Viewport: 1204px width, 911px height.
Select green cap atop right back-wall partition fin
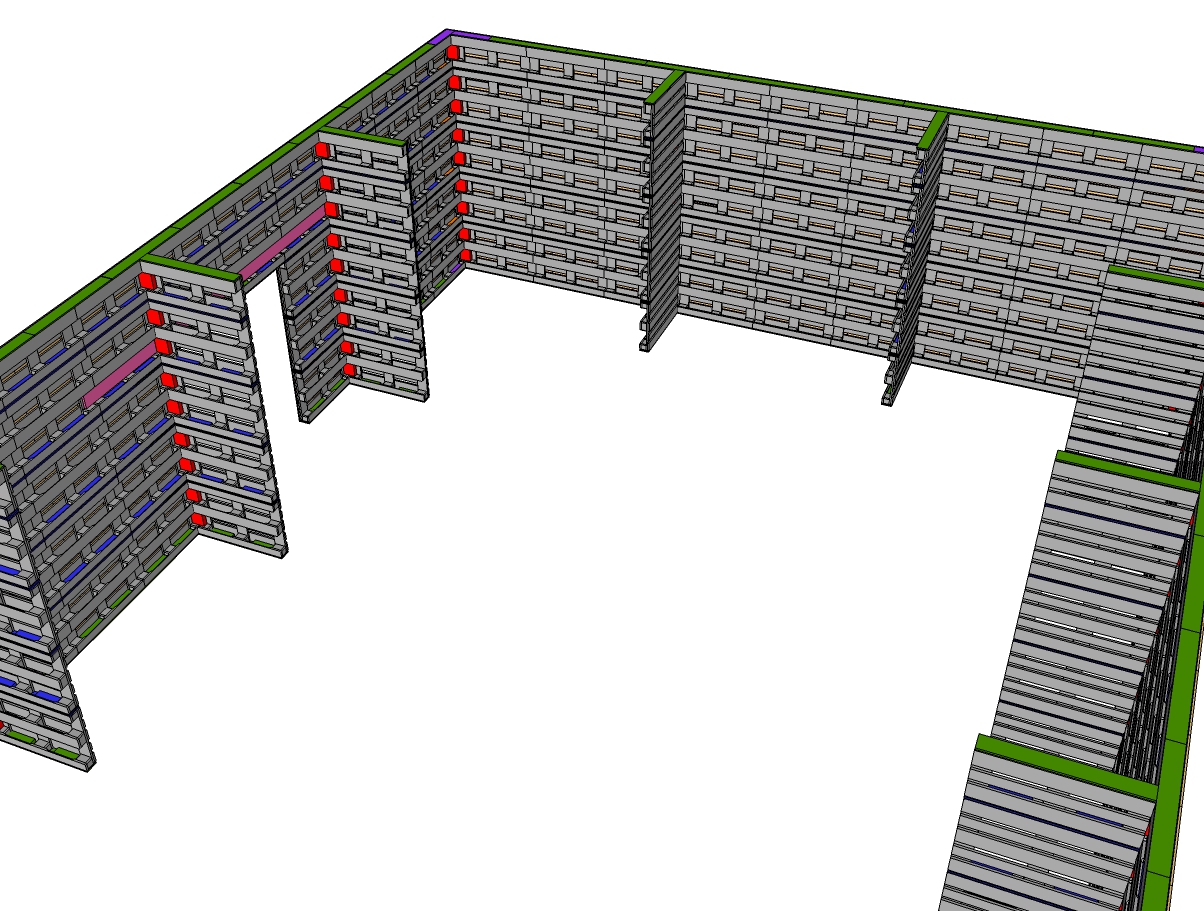coord(933,129)
